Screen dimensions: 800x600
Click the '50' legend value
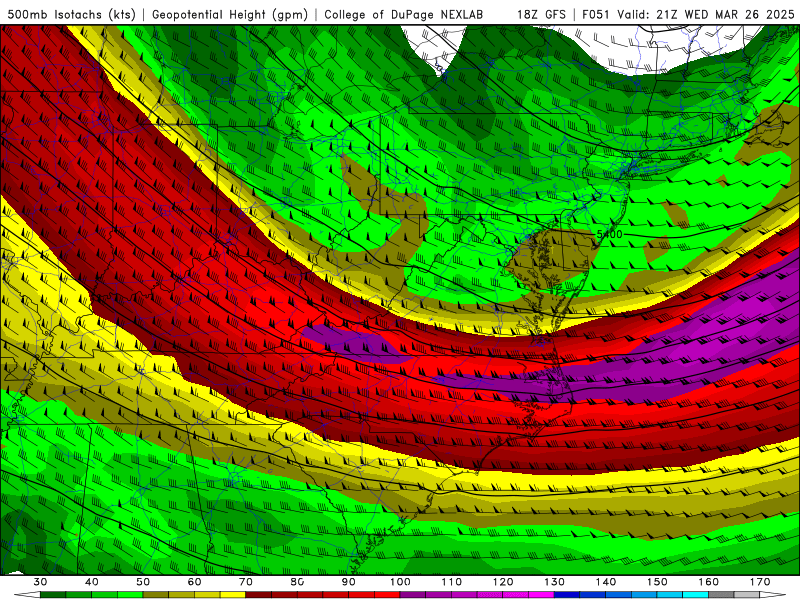click(x=143, y=582)
